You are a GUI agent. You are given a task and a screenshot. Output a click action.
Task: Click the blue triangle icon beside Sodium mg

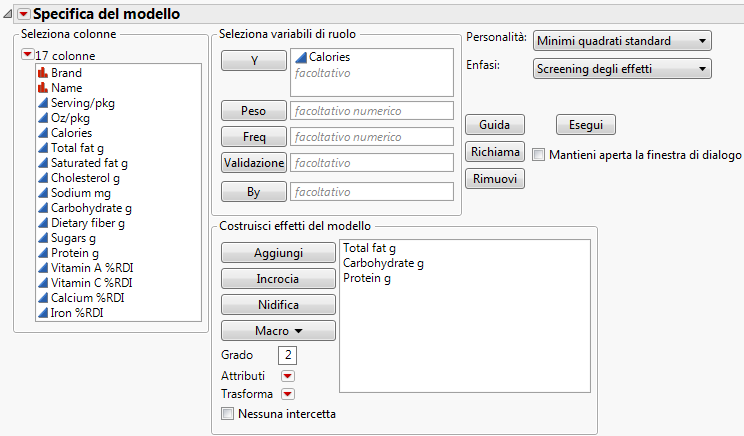pos(42,193)
